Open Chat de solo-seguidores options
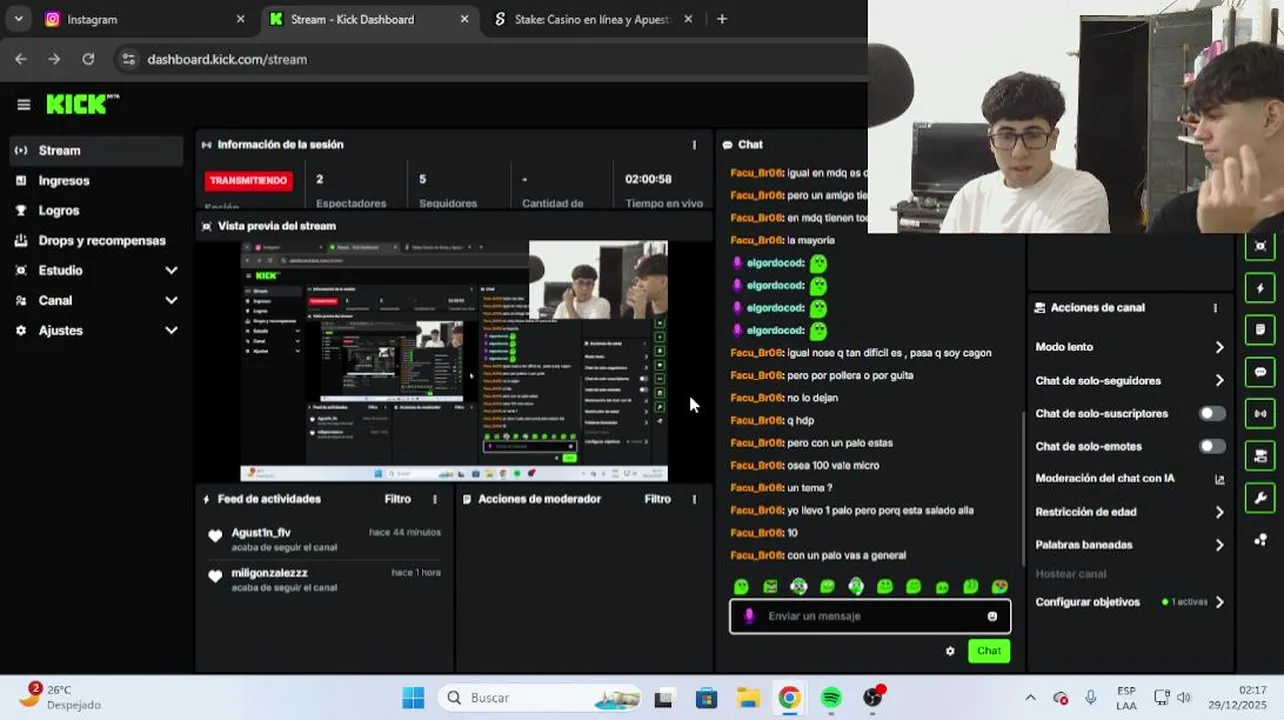 (1130, 380)
